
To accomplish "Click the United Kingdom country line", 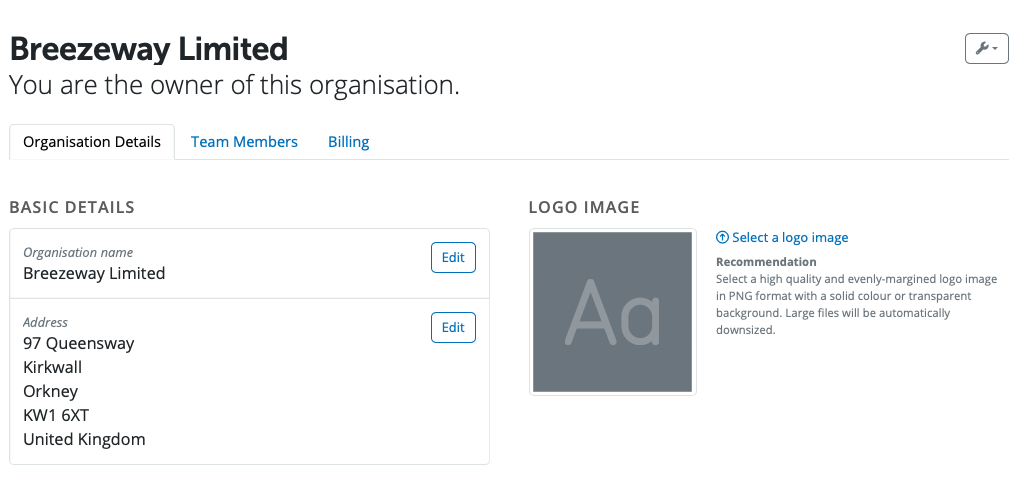I will coord(84,439).
